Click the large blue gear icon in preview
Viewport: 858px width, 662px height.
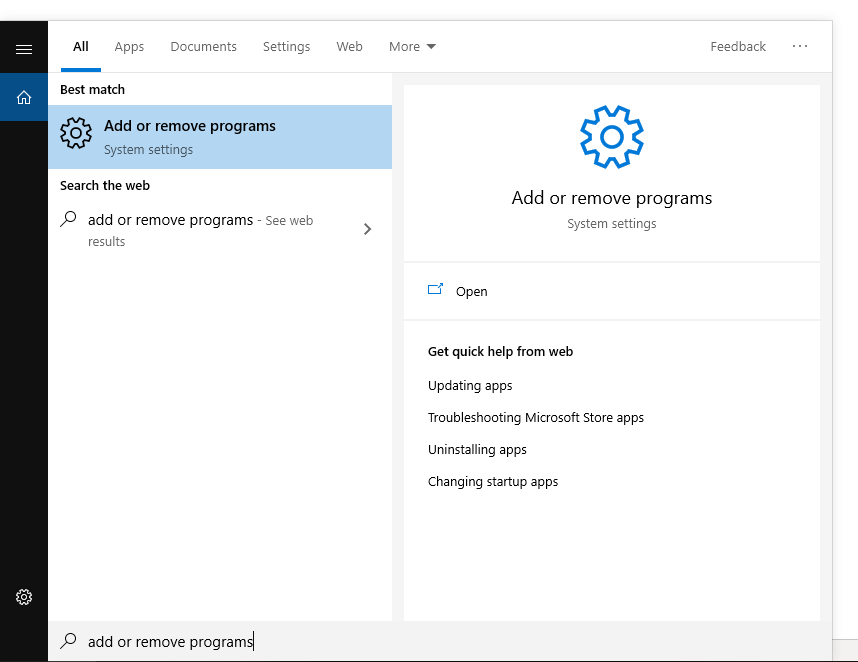(611, 136)
